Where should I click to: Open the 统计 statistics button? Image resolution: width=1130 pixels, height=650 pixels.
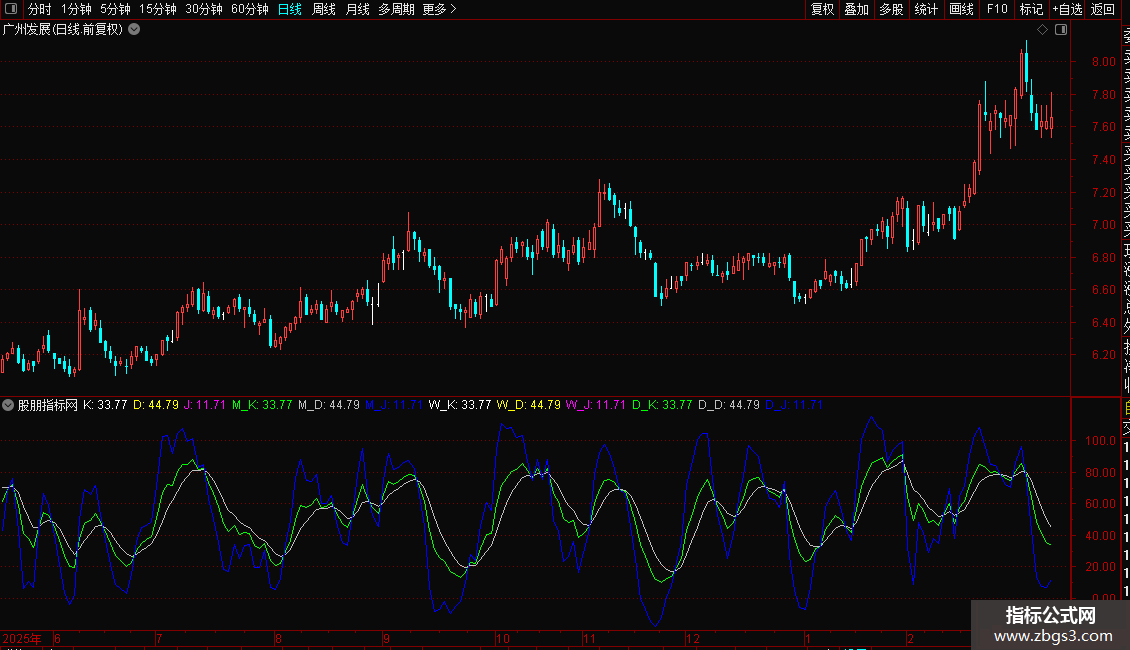point(926,9)
